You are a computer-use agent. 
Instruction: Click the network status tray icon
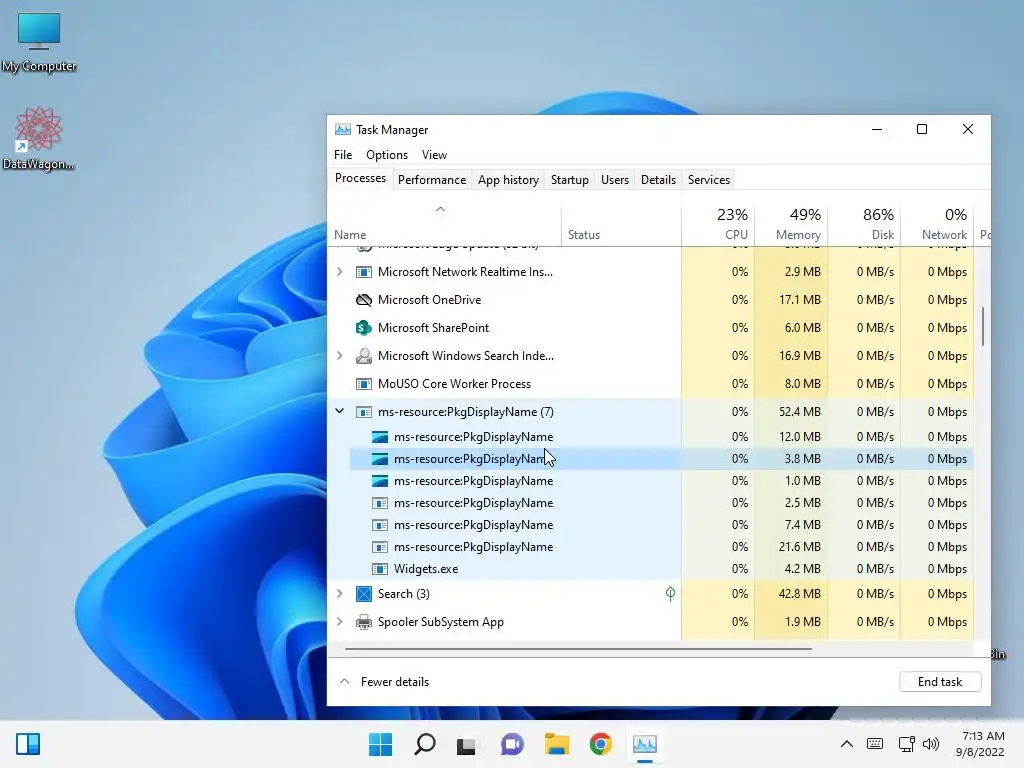tap(906, 744)
